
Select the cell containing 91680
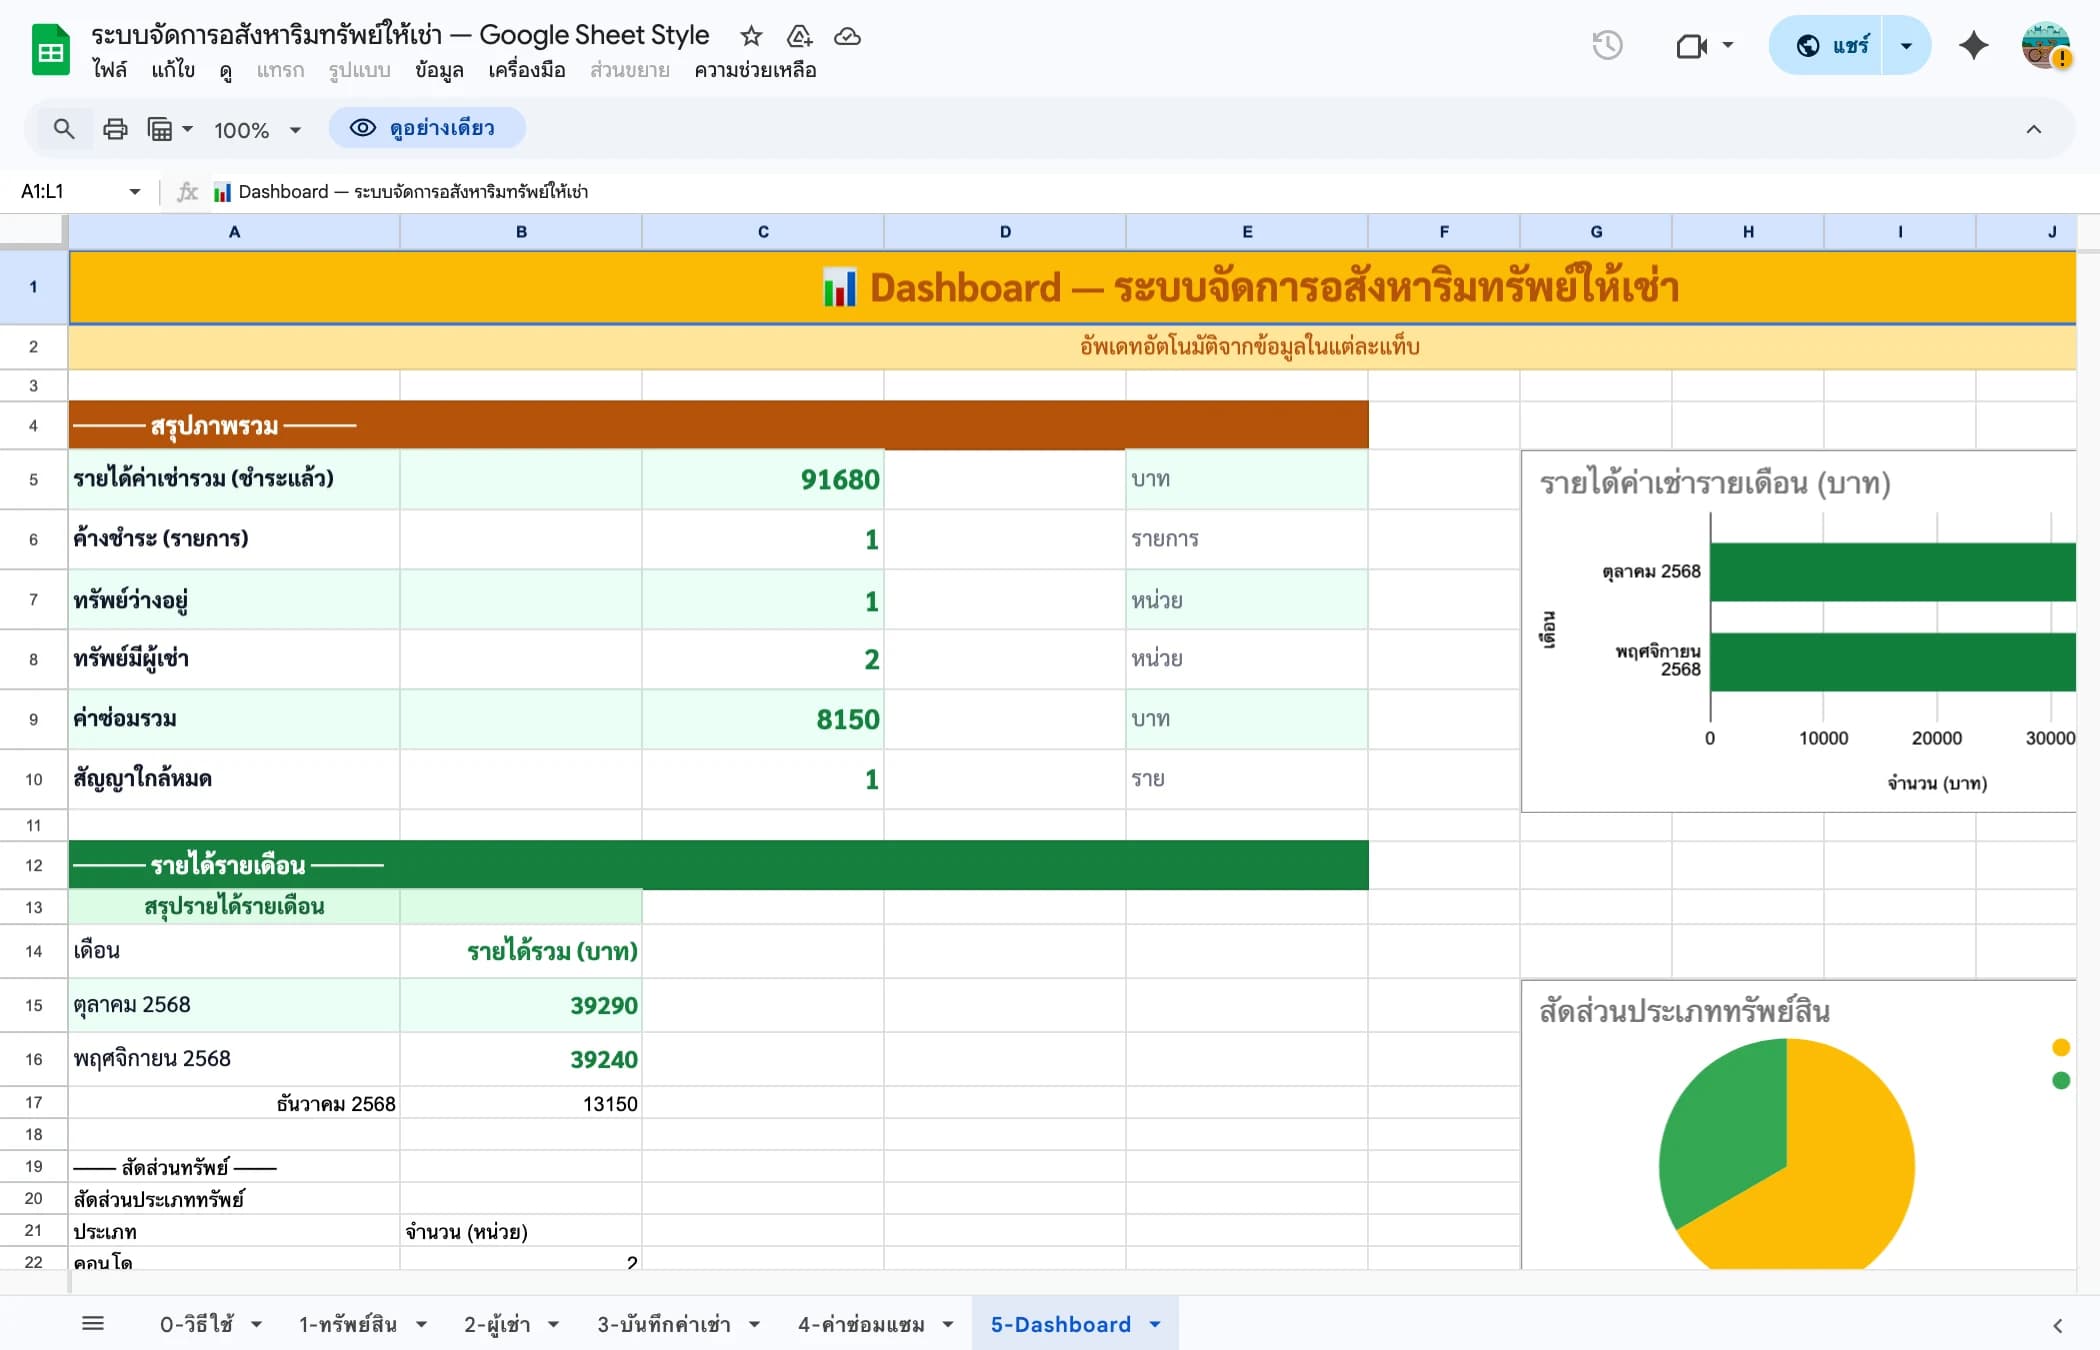pos(763,479)
